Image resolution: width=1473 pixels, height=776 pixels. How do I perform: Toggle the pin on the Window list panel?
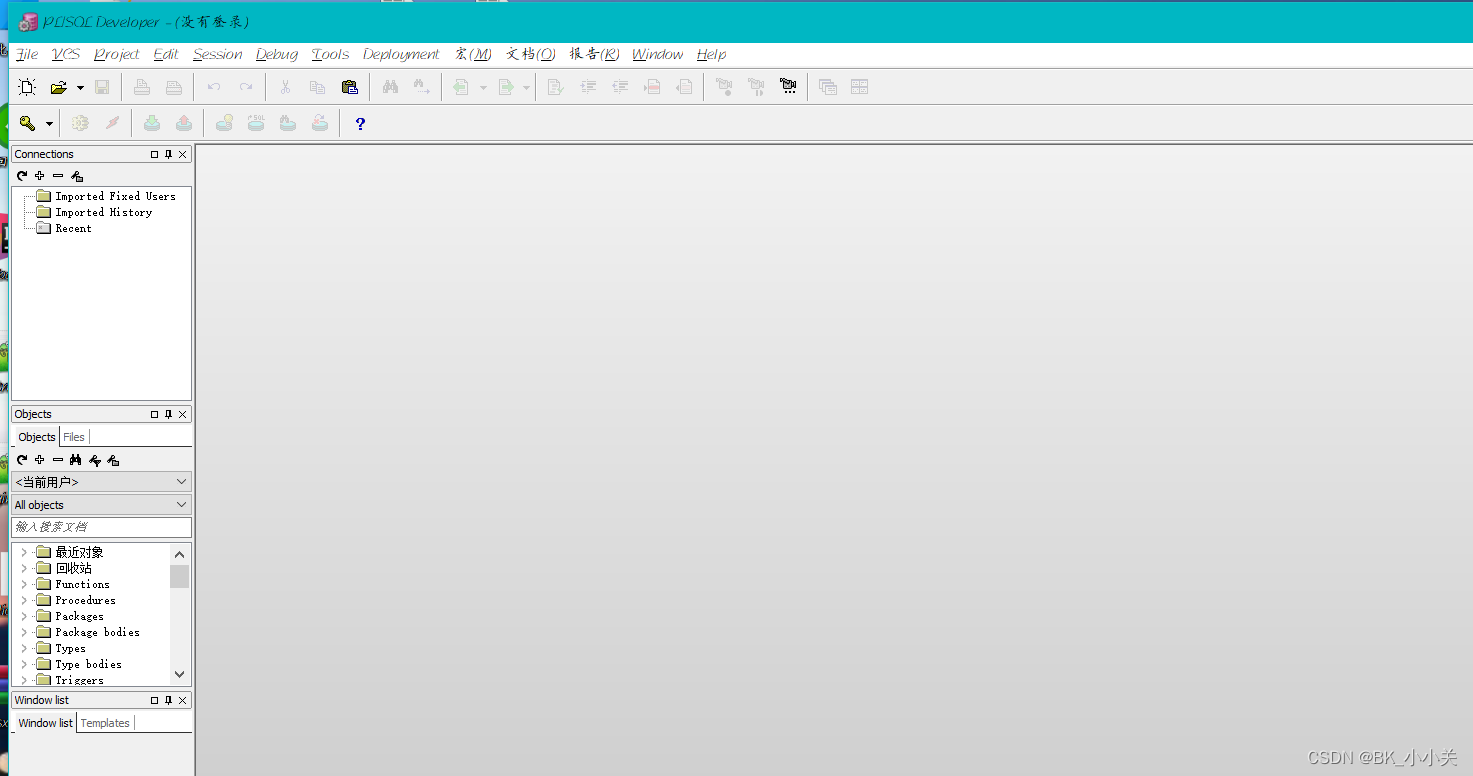tap(168, 700)
